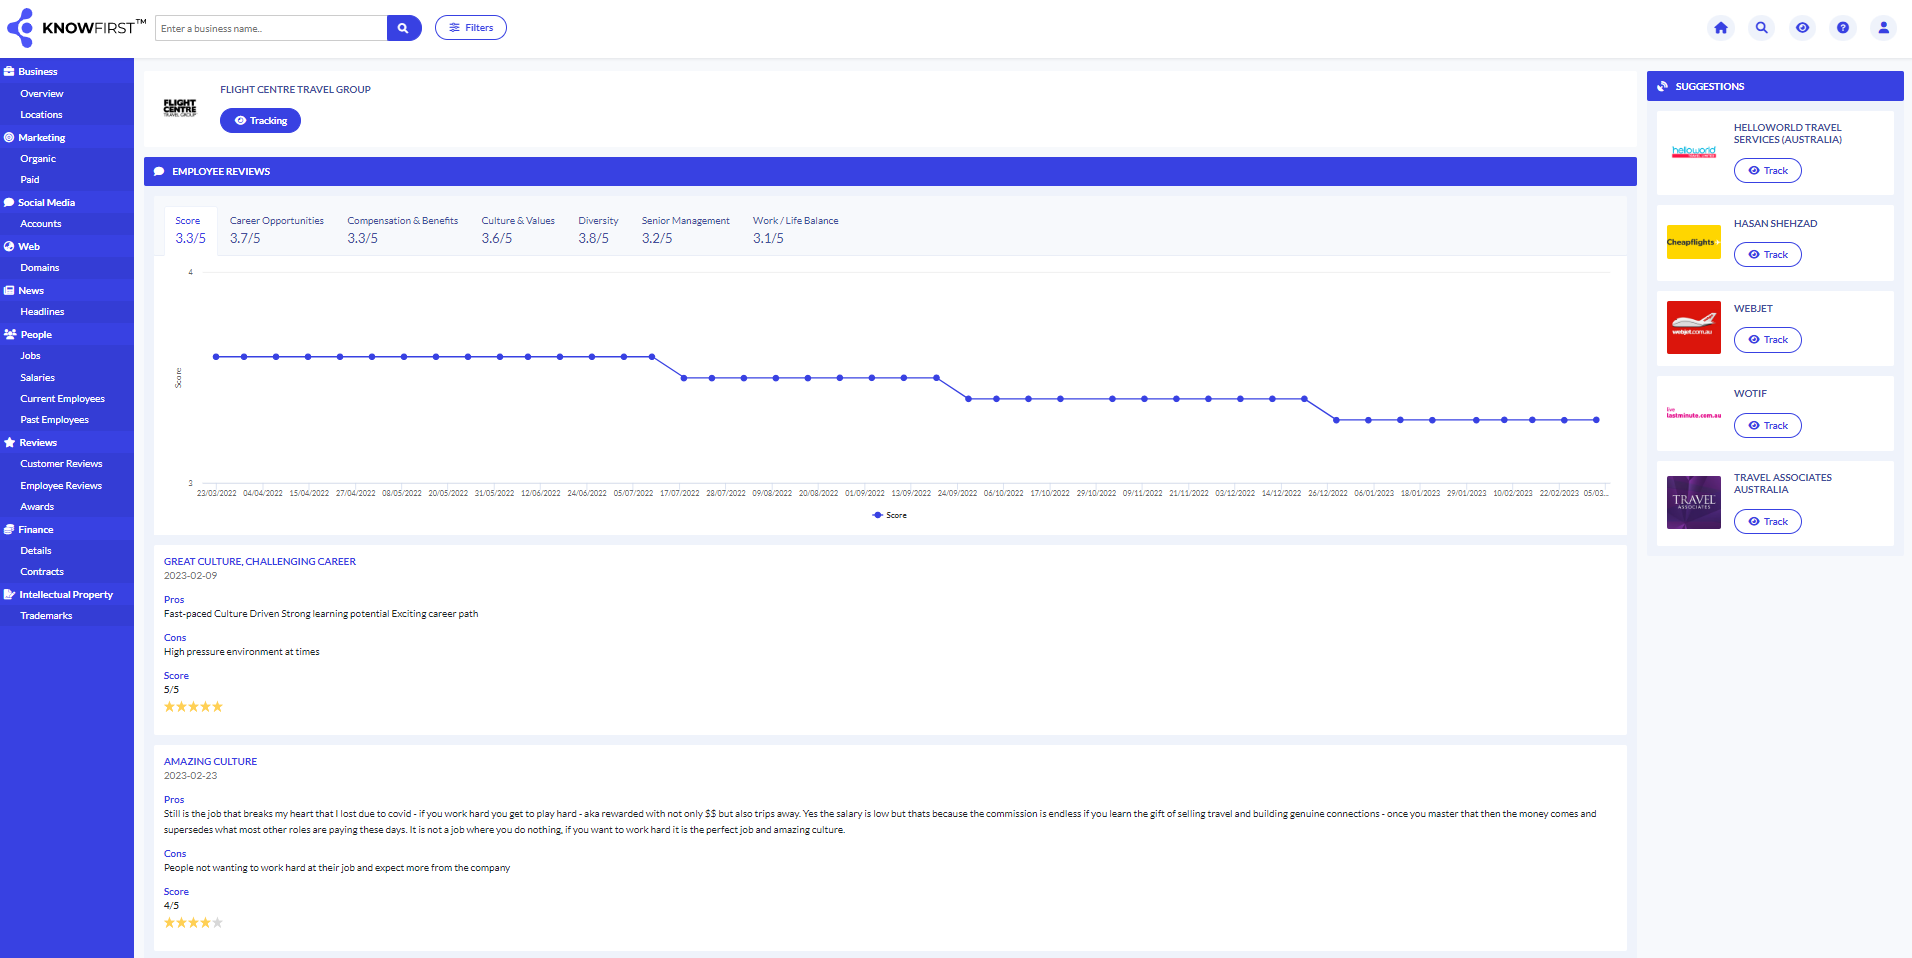Track the WOTIF suggestion
The height and width of the screenshot is (958, 1912).
1767,425
